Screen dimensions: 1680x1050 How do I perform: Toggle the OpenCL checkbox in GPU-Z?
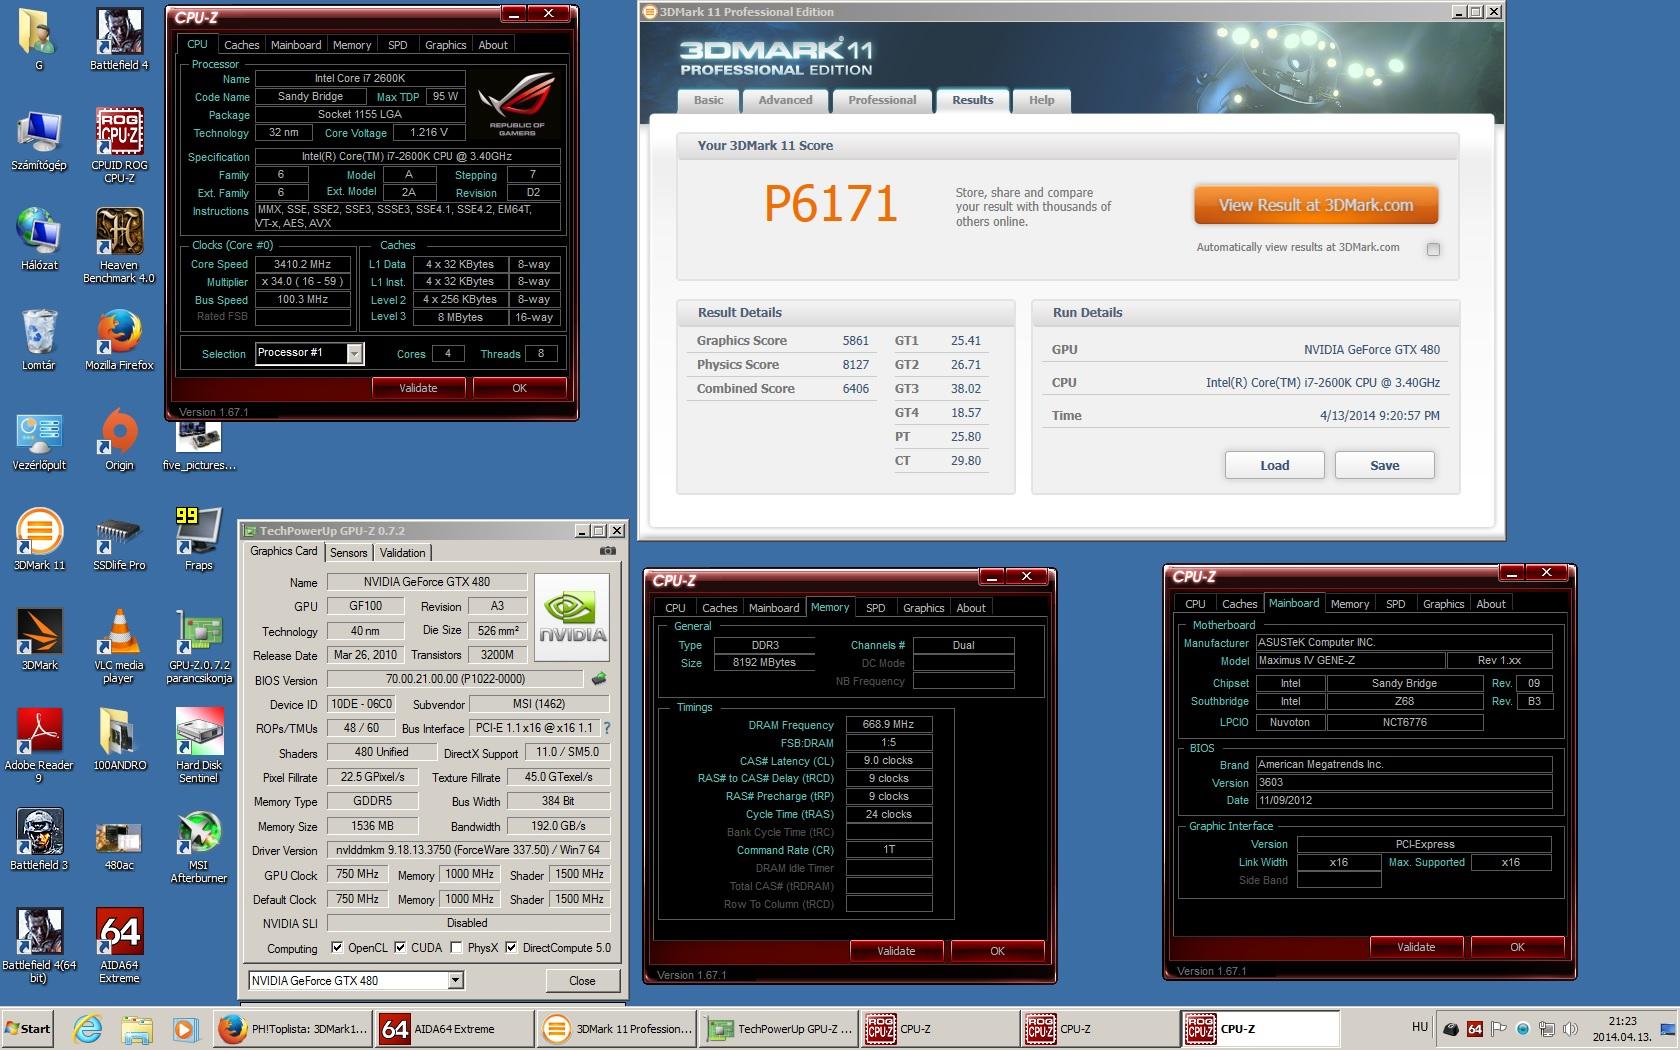(337, 948)
